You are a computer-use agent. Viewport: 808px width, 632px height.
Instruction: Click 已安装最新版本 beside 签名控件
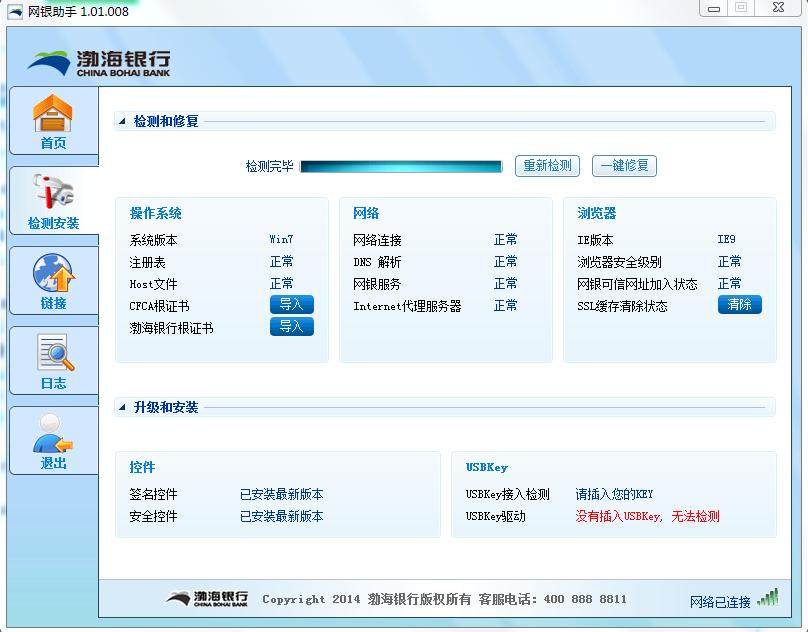281,494
